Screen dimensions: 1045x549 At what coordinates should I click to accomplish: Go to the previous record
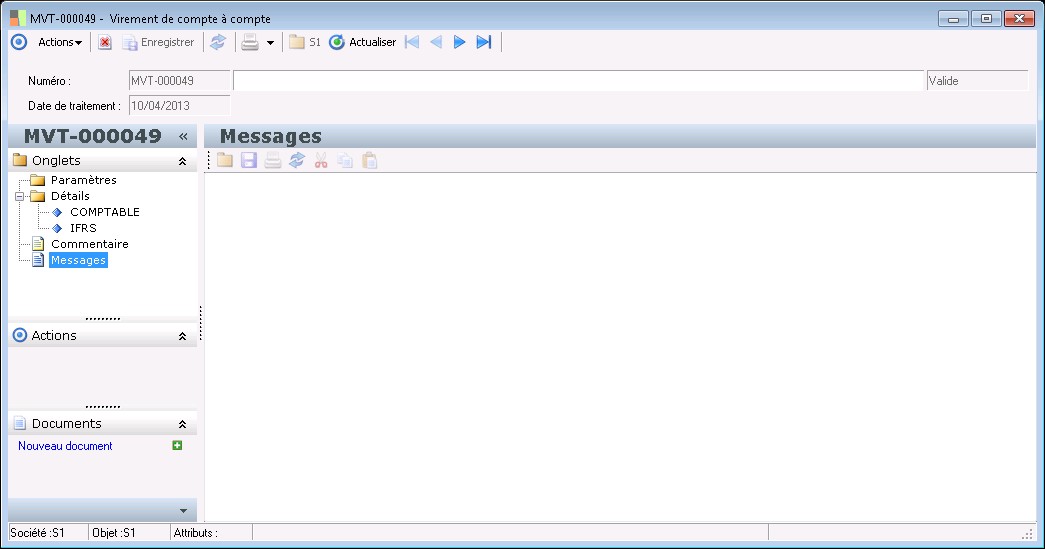[436, 42]
